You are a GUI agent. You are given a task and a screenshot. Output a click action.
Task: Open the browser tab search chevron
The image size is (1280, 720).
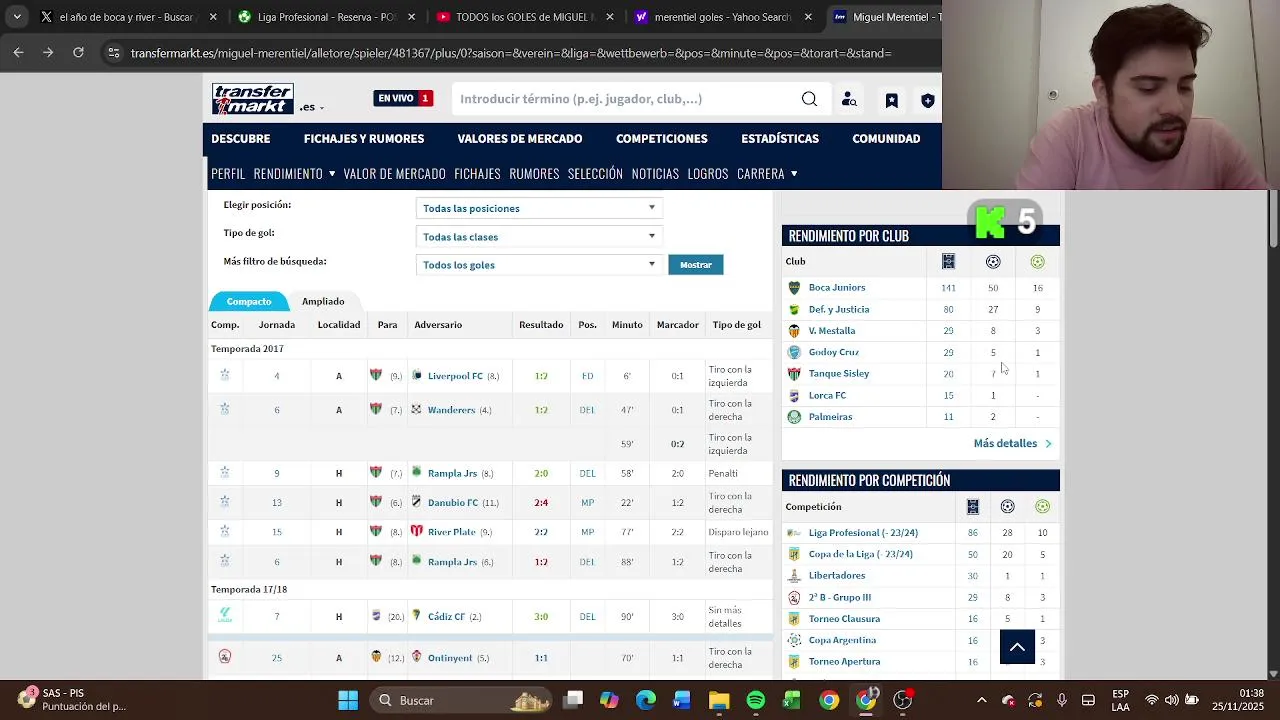tap(17, 17)
